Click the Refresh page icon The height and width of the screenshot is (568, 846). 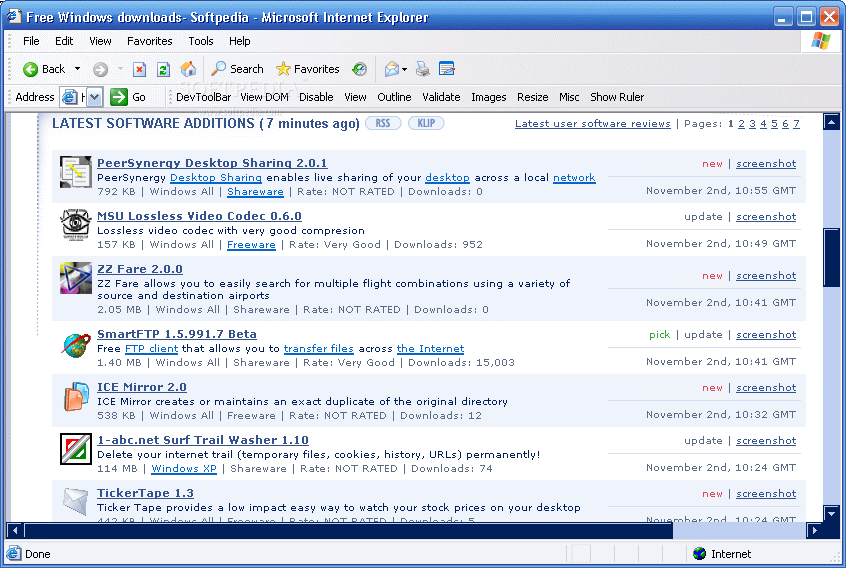(163, 69)
